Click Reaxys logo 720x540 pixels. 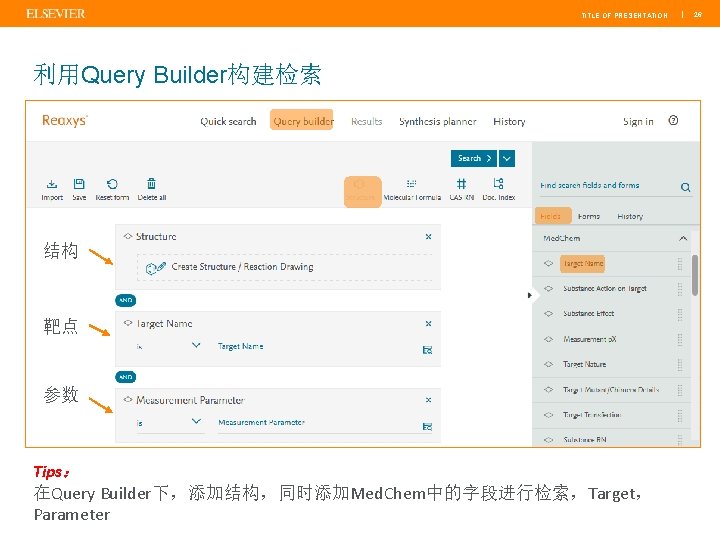click(x=65, y=120)
